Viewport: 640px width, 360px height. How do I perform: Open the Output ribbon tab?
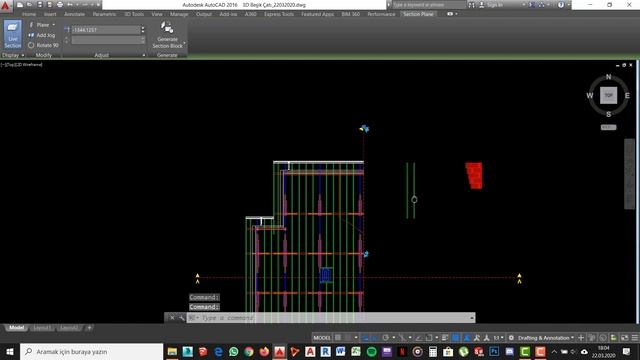pos(204,14)
